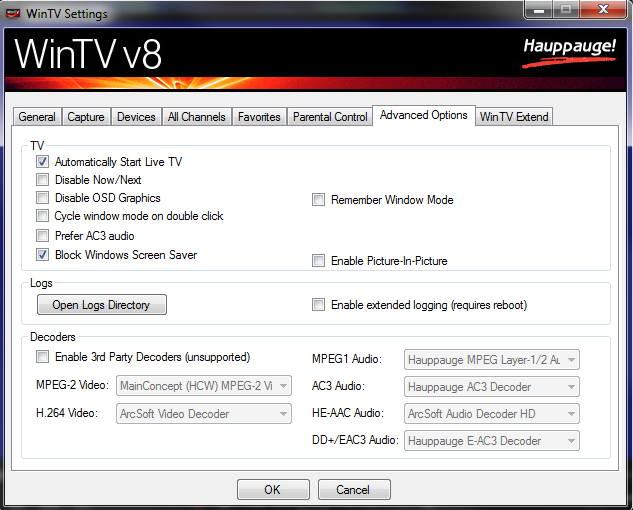Enable 3rd Party Decoders checkbox
633x510 pixels.
pos(42,357)
